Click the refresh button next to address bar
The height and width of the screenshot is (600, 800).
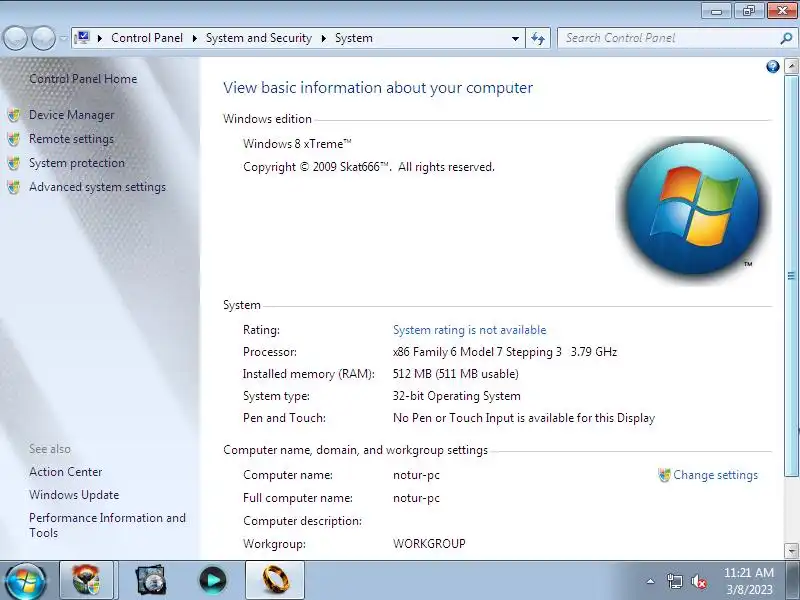[538, 38]
